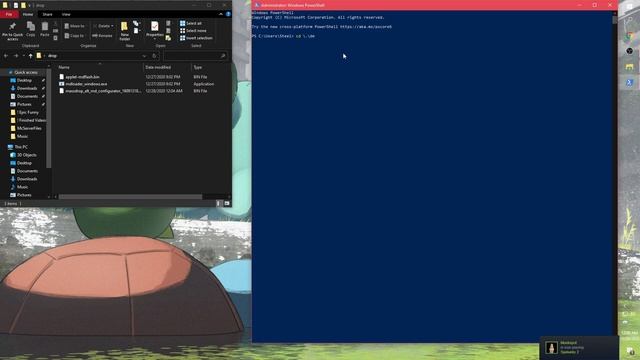Open the Delete dropdown arrow
This screenshot has width=640, height=360.
[x=112, y=26]
